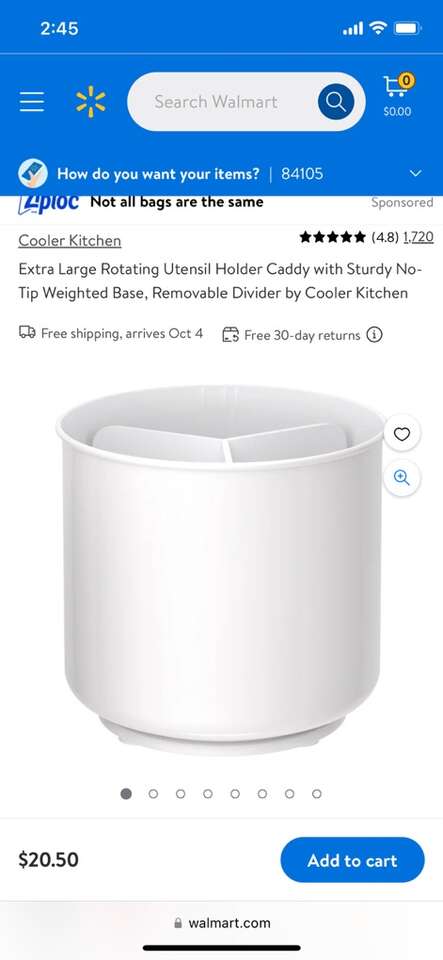This screenshot has height=960, width=443.
Task: Select the fourth image carousel dot
Action: coord(208,793)
